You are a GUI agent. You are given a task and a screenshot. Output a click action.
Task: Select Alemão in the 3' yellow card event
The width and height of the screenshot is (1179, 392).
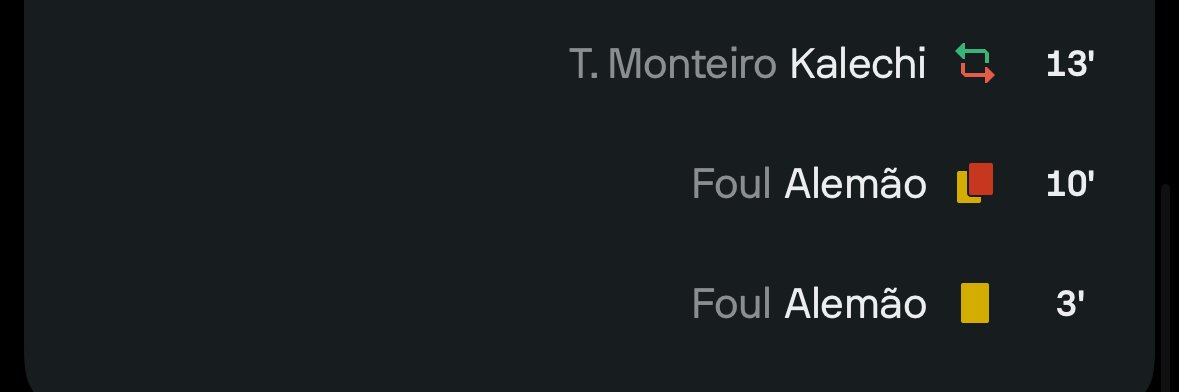(x=855, y=303)
